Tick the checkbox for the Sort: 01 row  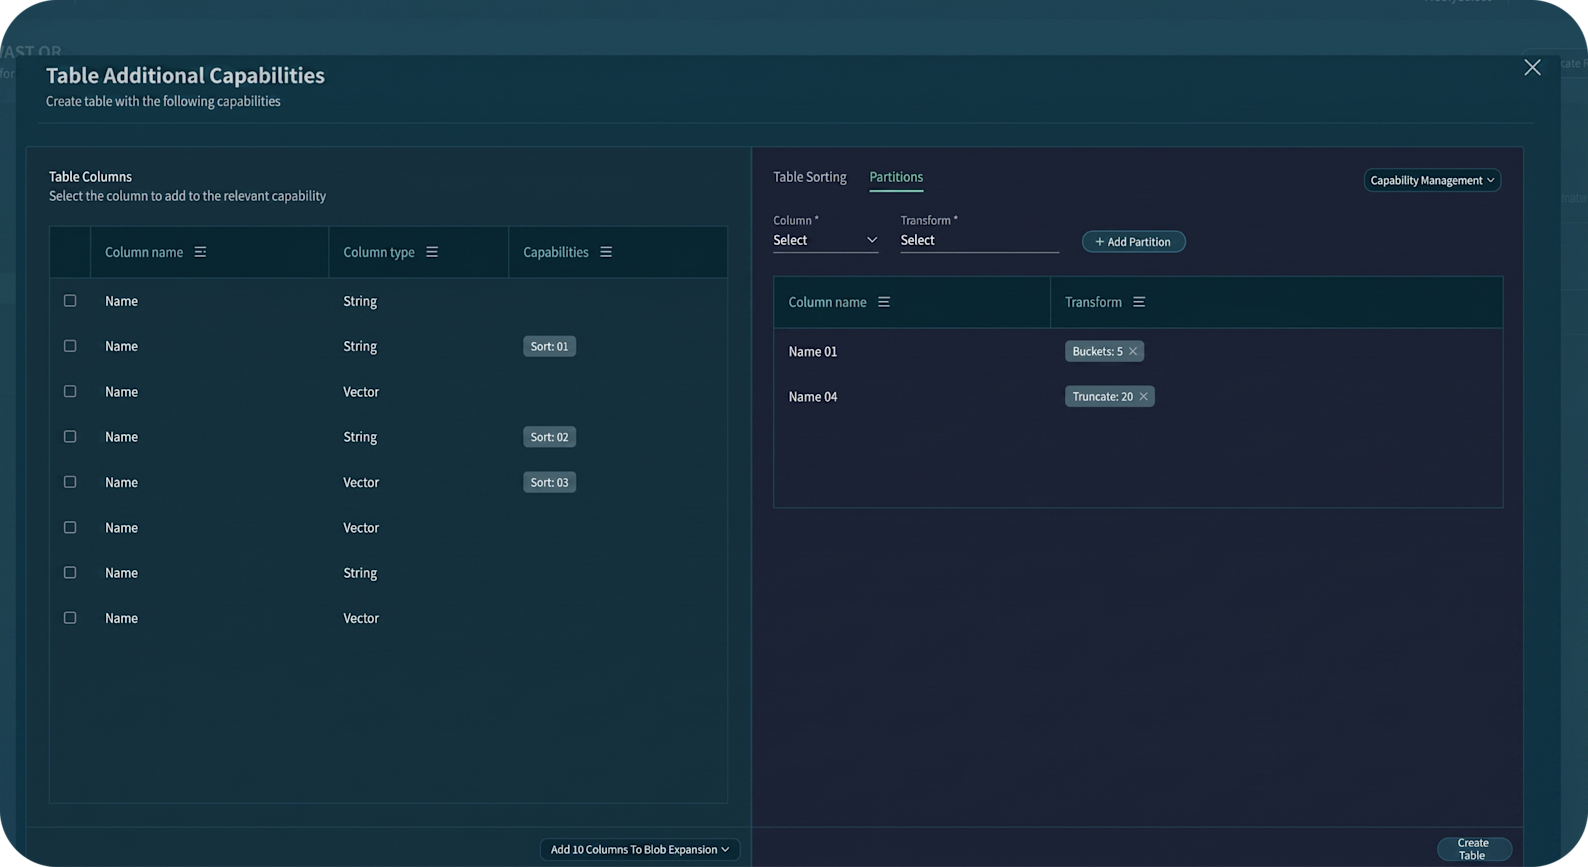click(70, 346)
